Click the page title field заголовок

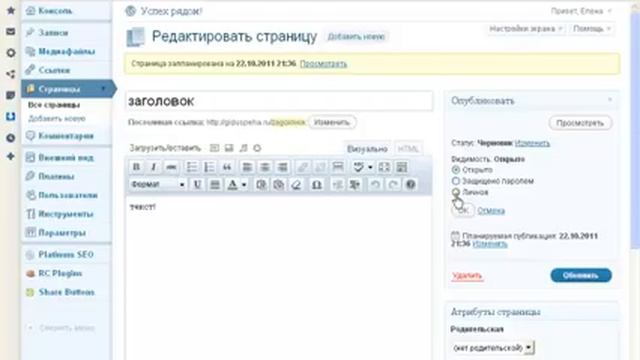coord(279,101)
